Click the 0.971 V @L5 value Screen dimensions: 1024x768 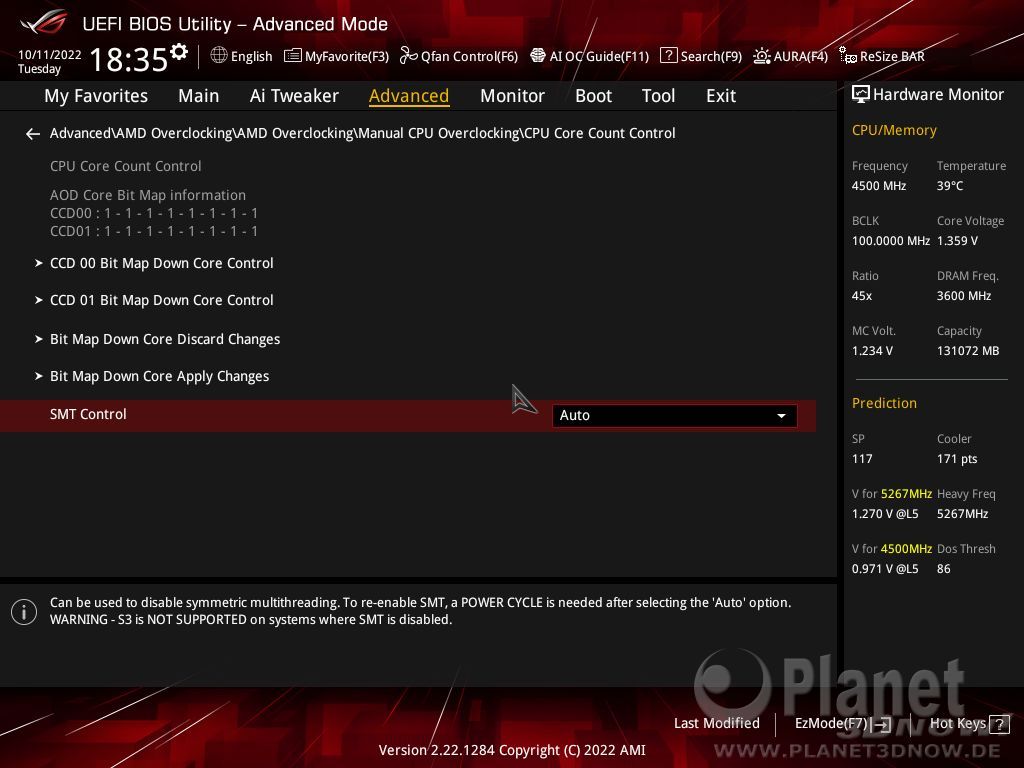[885, 569]
